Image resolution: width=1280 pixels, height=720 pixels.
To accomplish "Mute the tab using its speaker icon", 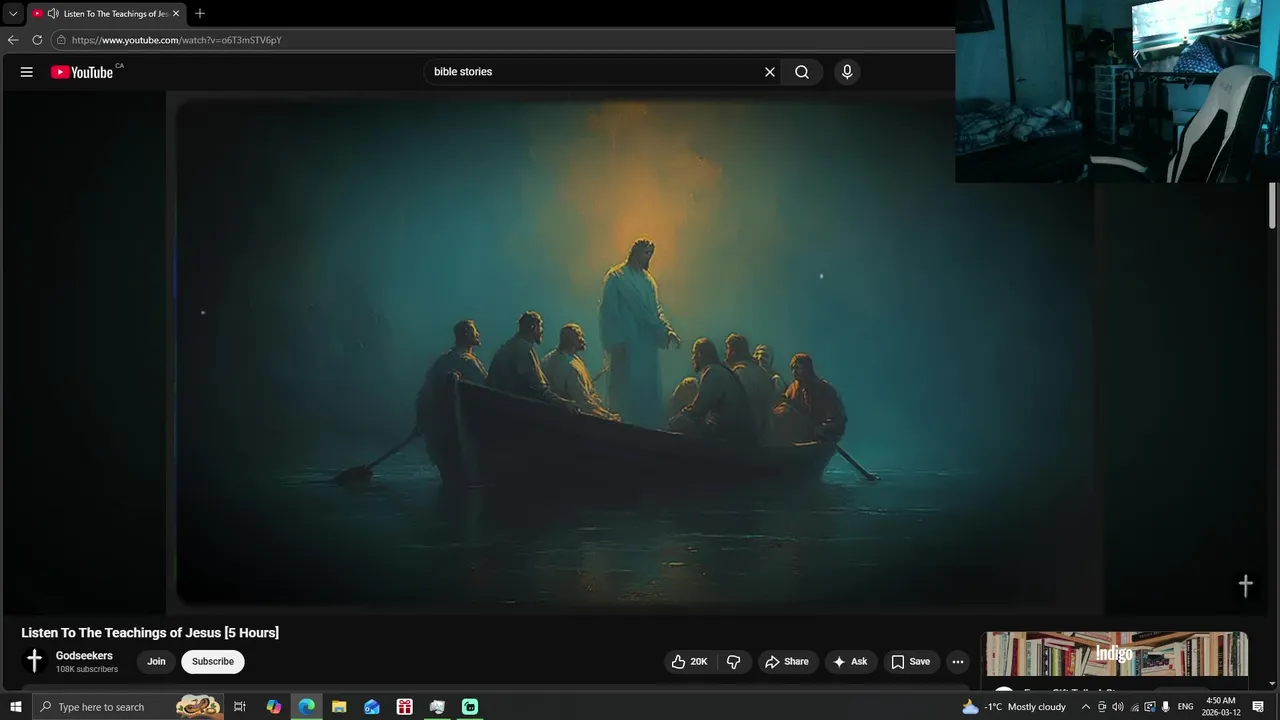I will pos(53,14).
